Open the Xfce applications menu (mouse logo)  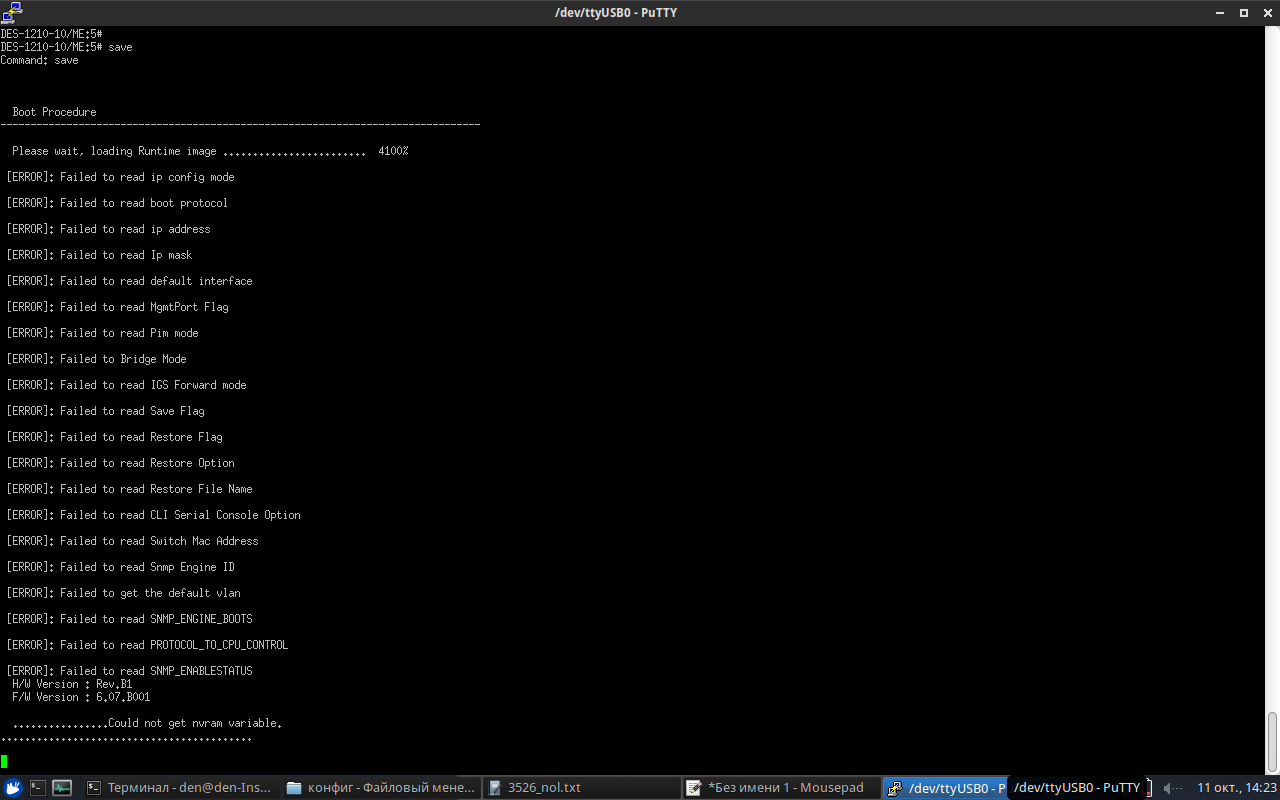pos(13,788)
